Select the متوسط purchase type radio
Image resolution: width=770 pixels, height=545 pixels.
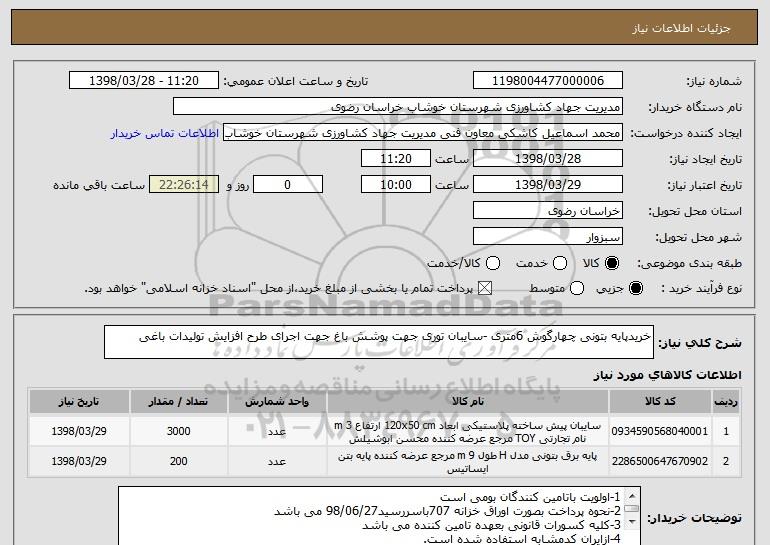(577, 288)
